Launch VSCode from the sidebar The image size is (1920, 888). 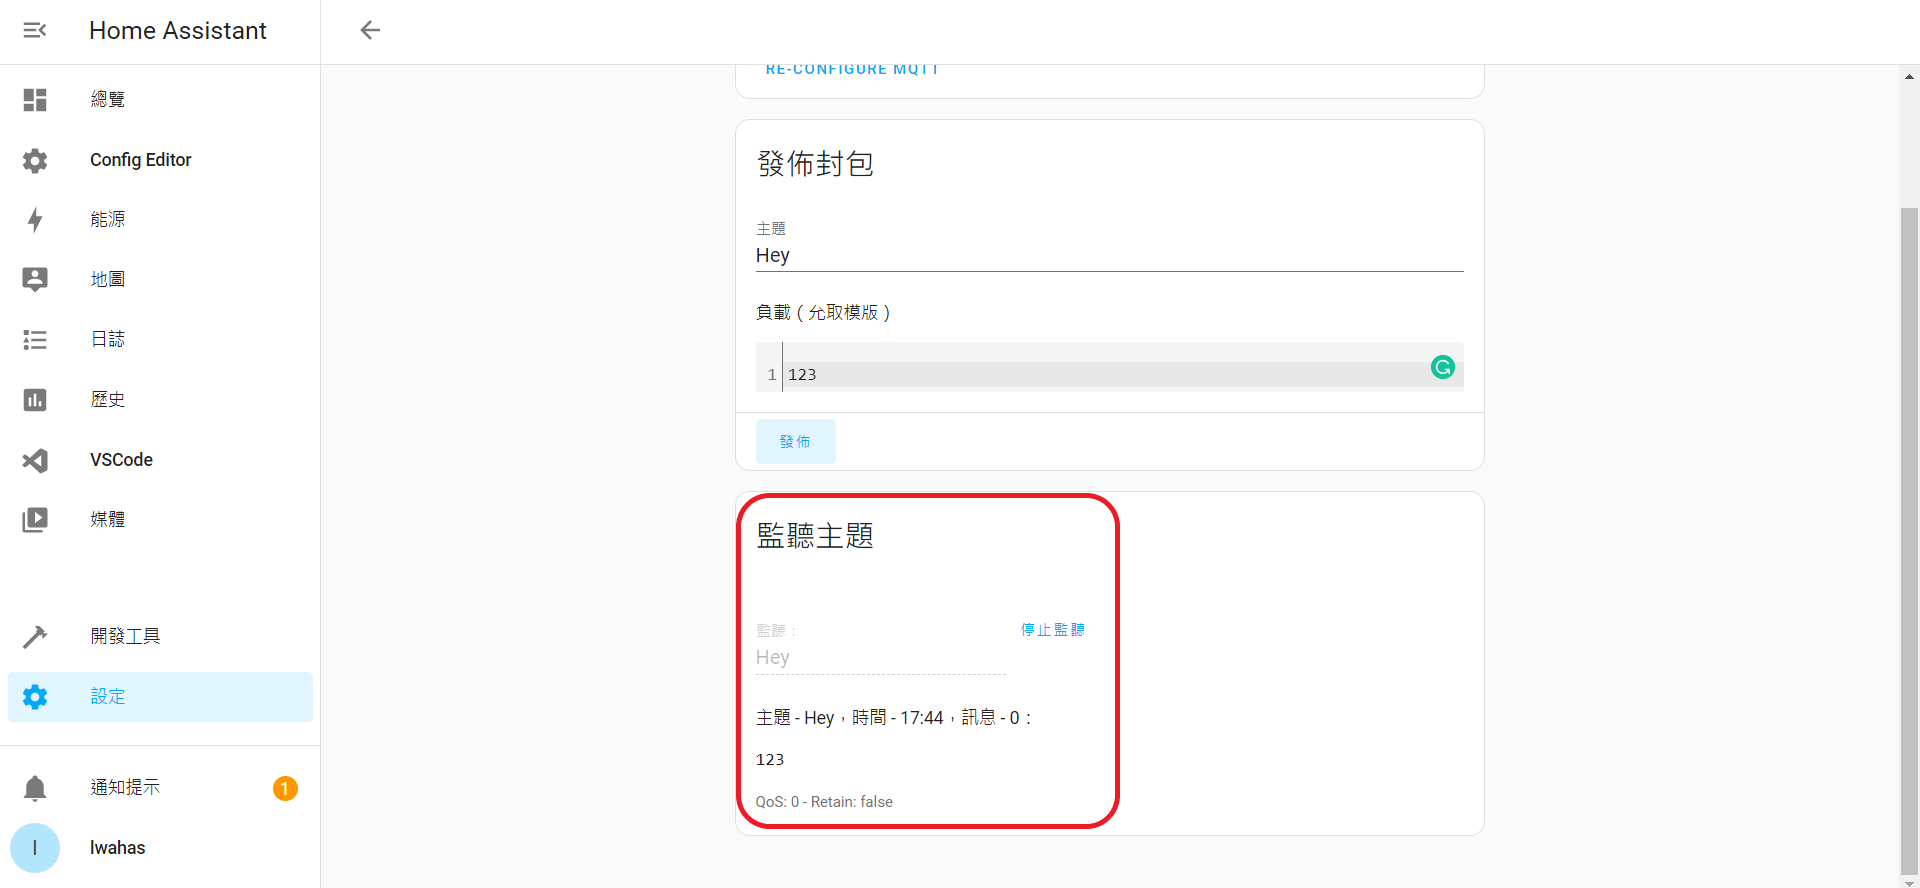click(x=121, y=460)
